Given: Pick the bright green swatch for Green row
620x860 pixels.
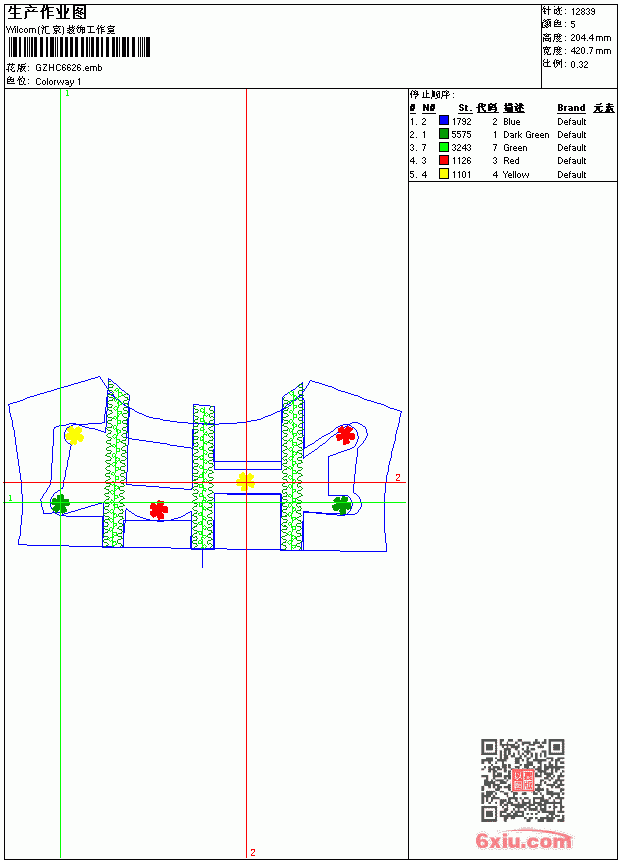Looking at the screenshot, I should coord(444,147).
